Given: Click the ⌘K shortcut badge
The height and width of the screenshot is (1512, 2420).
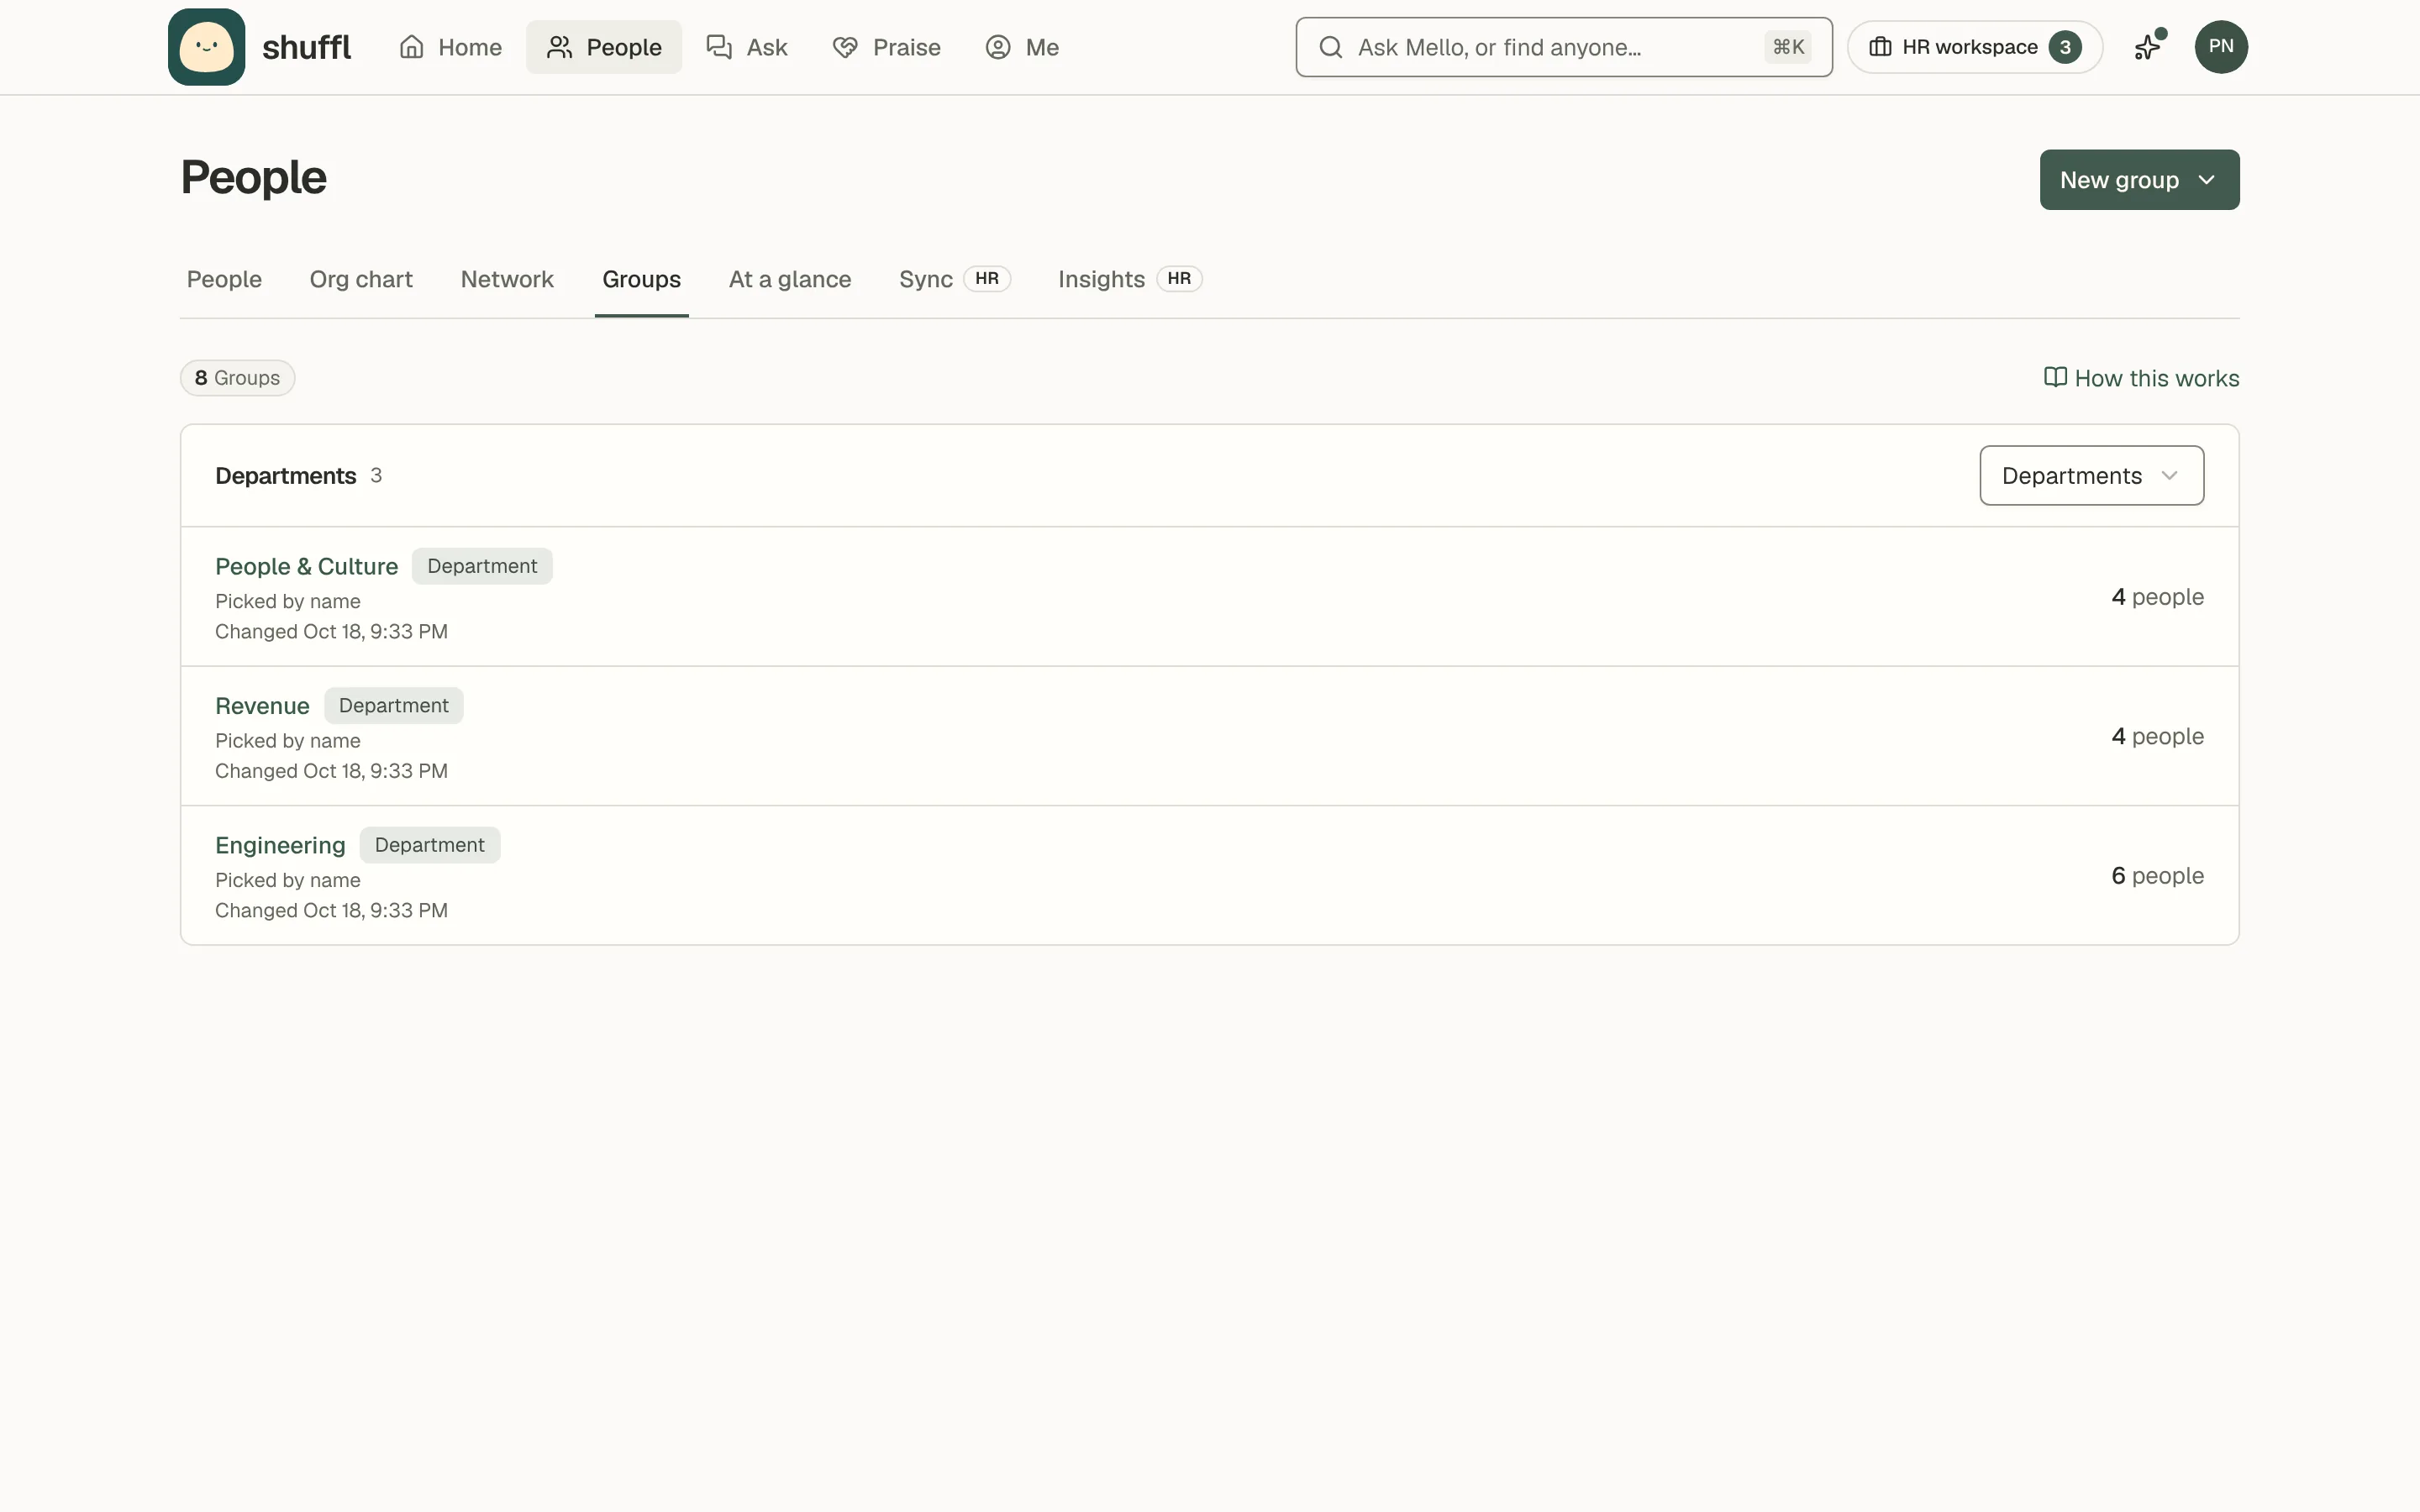Looking at the screenshot, I should point(1788,47).
